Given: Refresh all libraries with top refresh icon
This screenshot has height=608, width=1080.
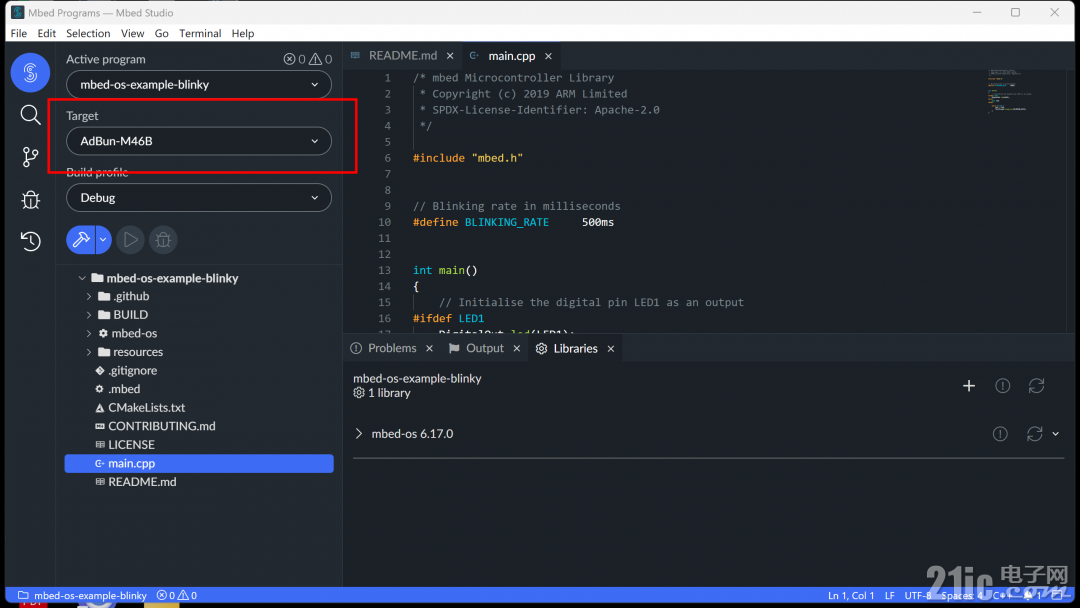Looking at the screenshot, I should coord(1037,386).
